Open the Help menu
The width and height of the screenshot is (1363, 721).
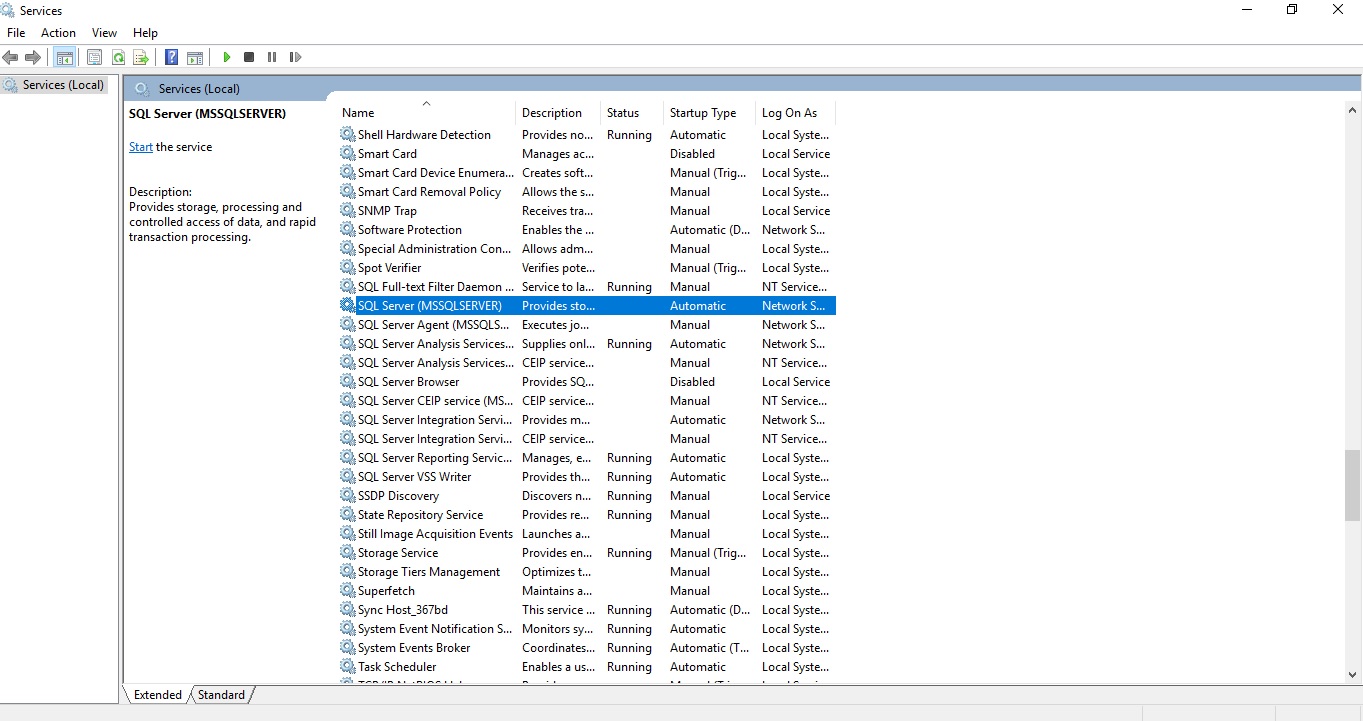(x=145, y=33)
